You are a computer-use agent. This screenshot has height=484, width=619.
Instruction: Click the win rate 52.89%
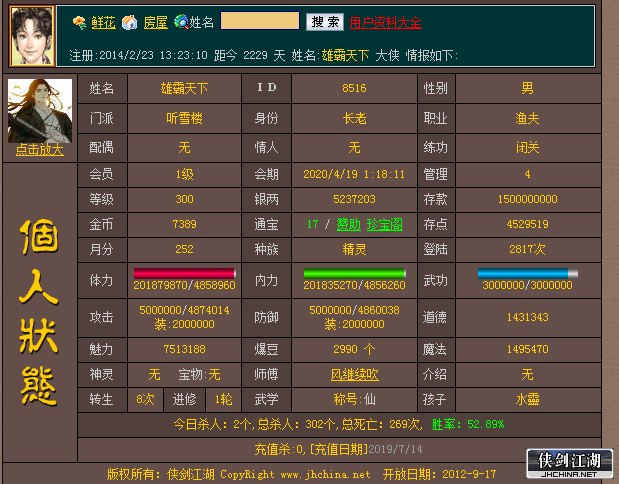[x=486, y=424]
